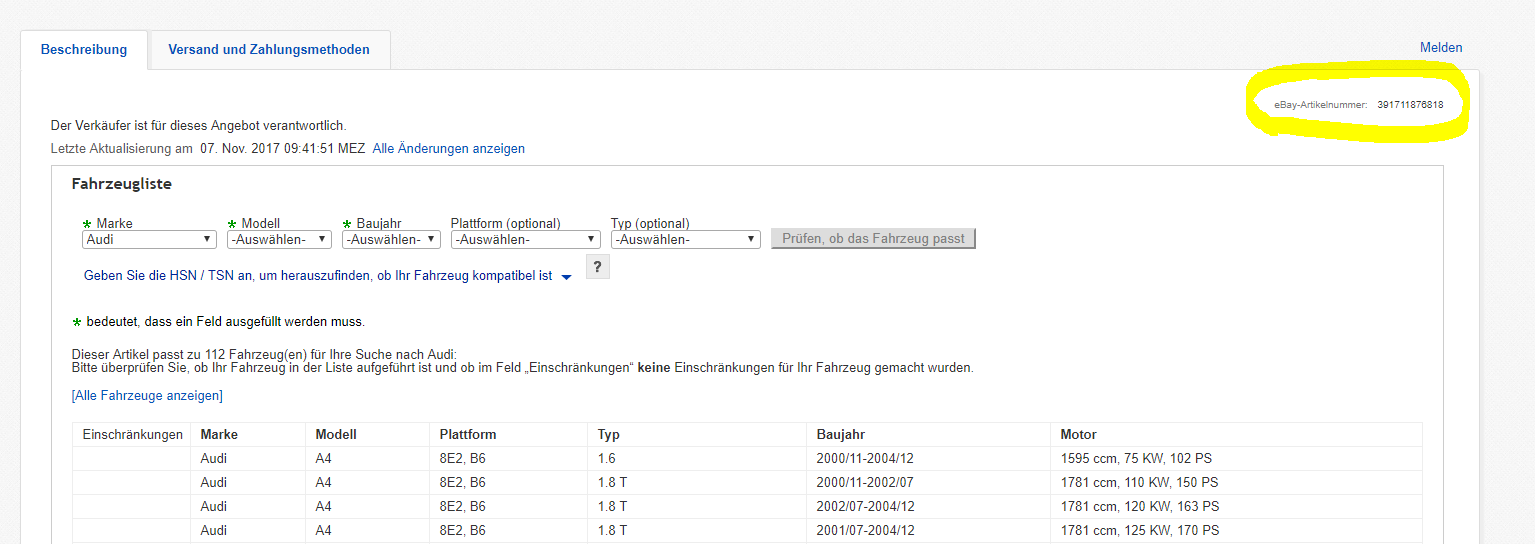The width and height of the screenshot is (1535, 544).
Task: Open the Plattform (optional) dropdown
Action: (525, 240)
